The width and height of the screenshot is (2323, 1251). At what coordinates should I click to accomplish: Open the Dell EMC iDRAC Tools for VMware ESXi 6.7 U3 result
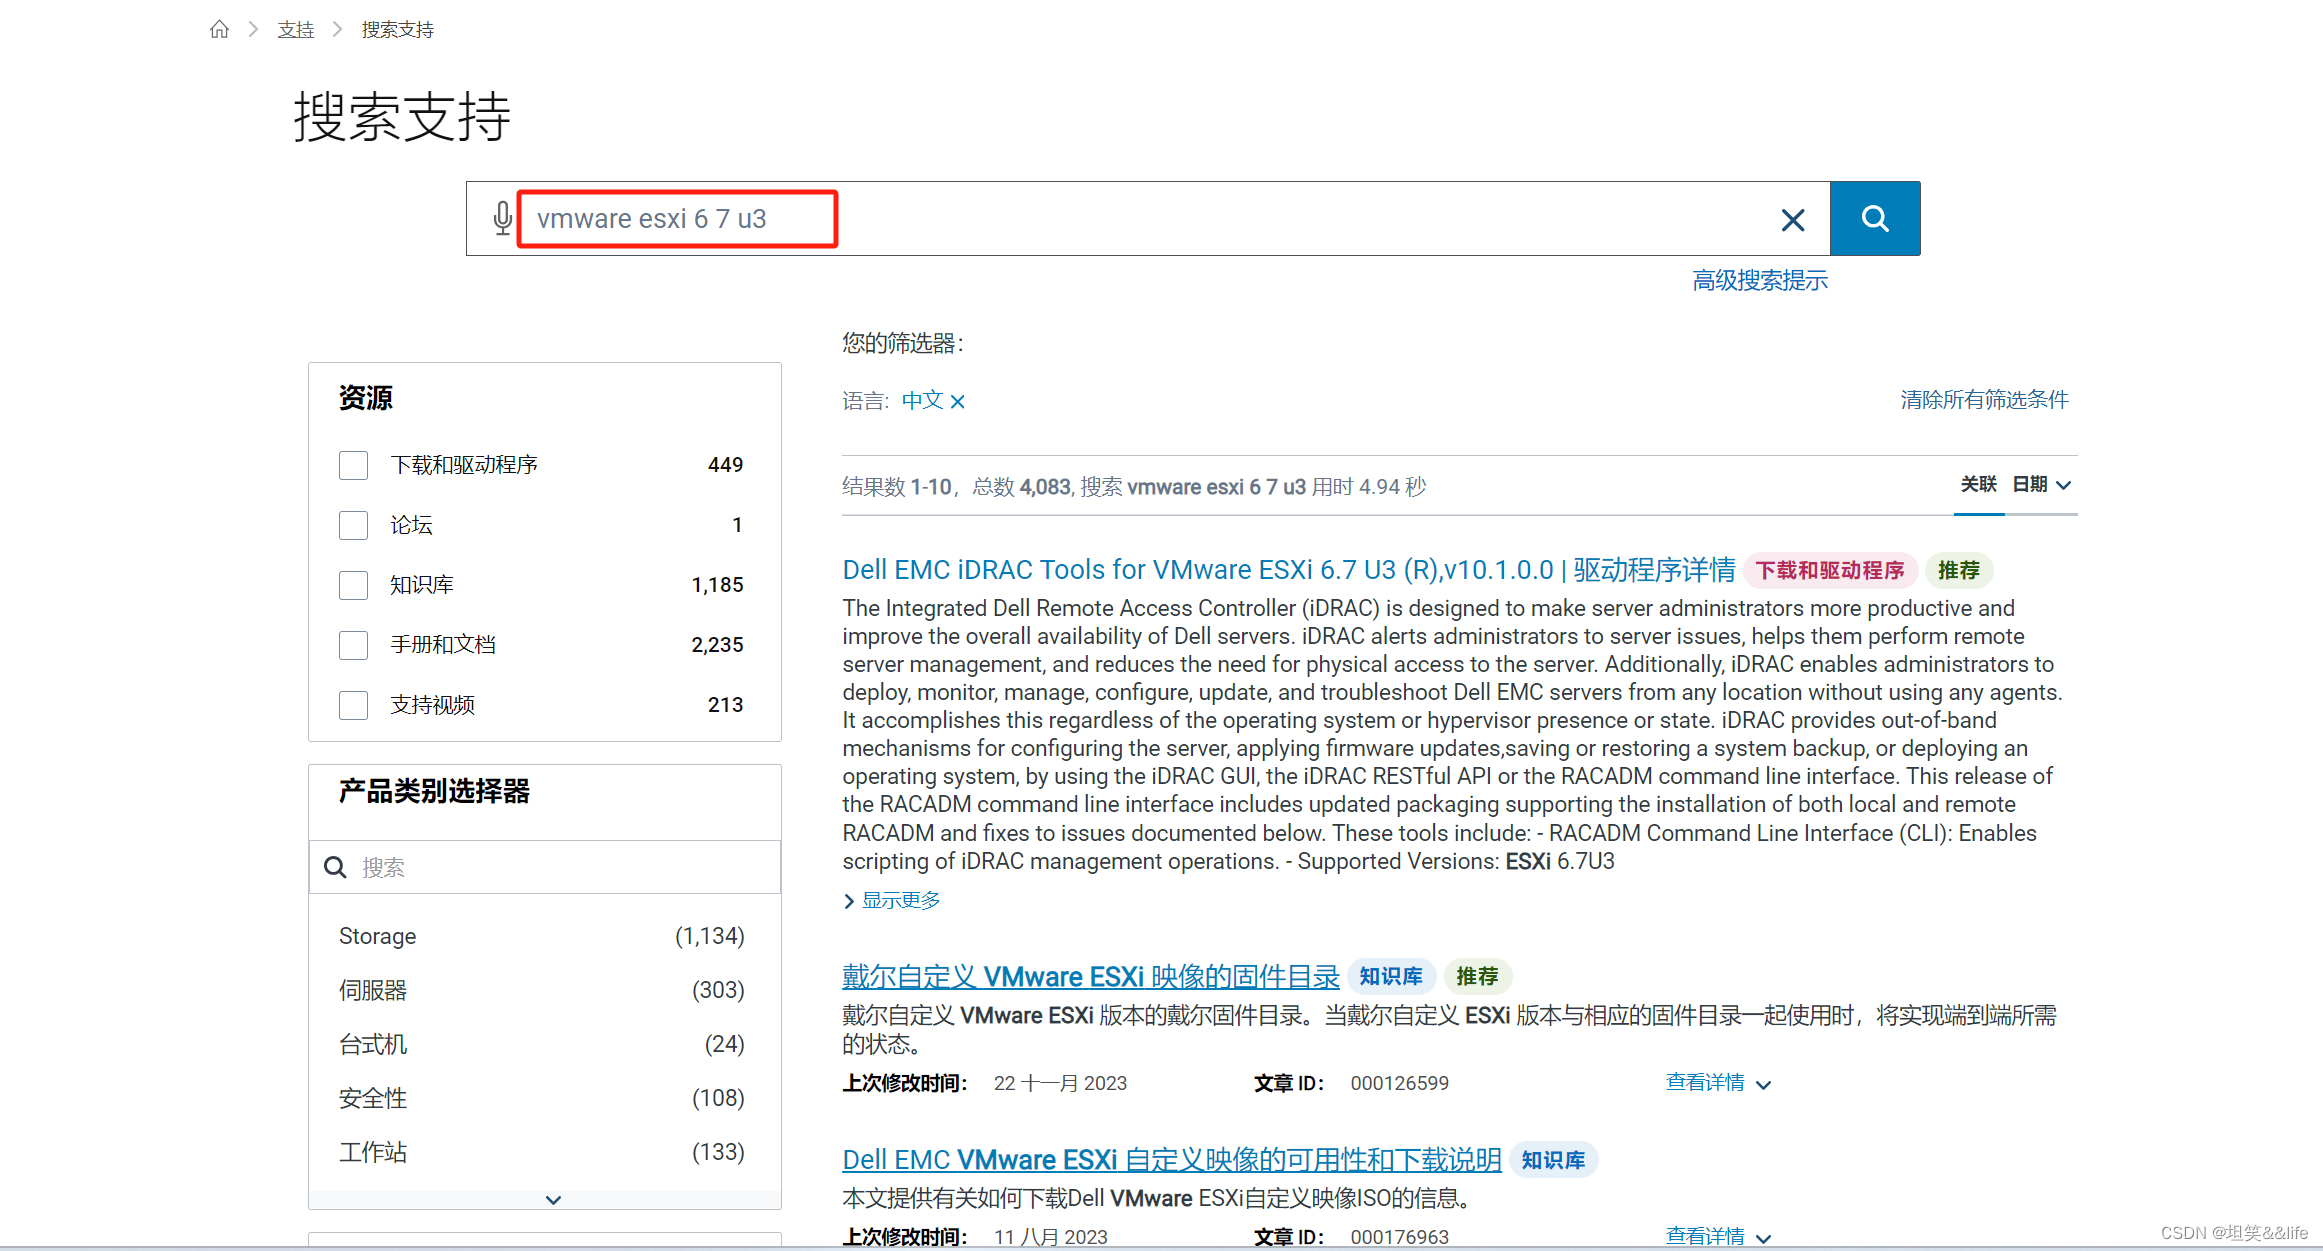1289,570
